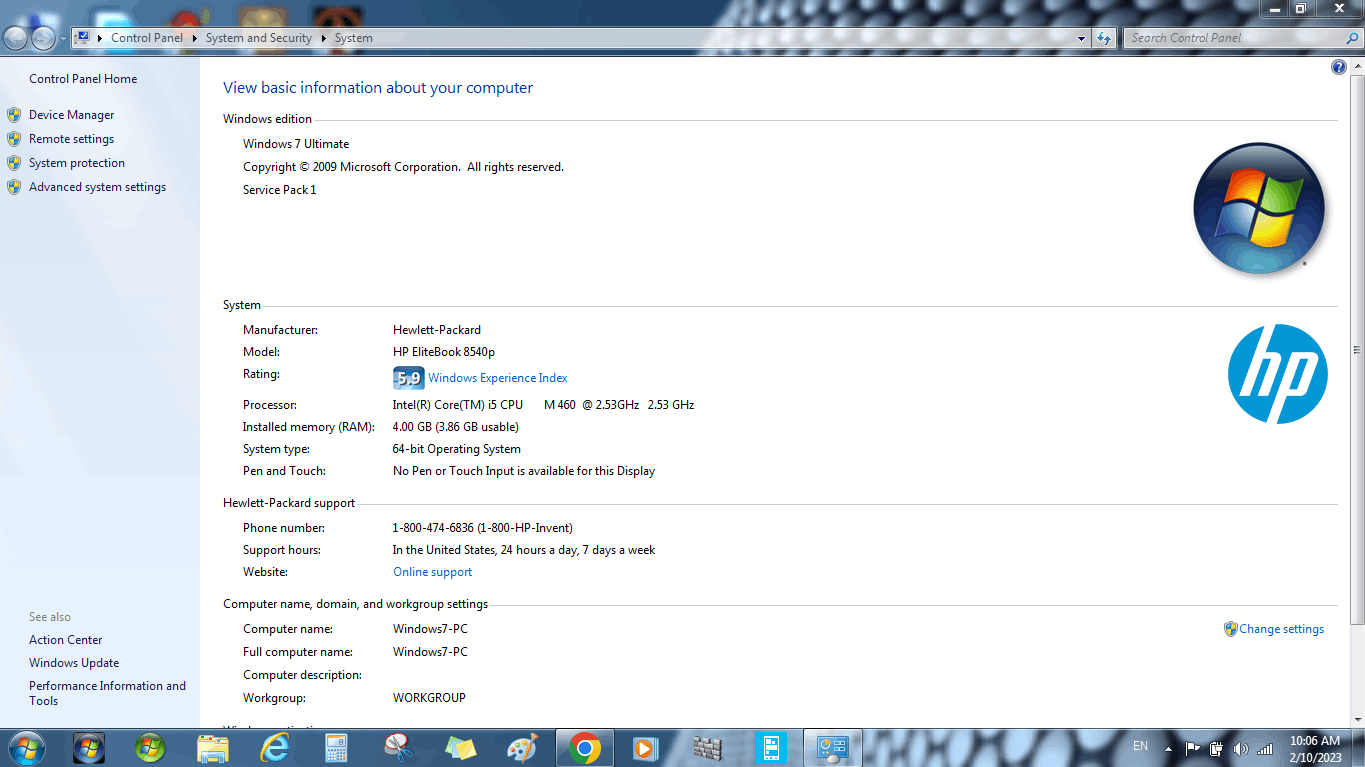The width and height of the screenshot is (1365, 767).
Task: Click '64-bit Operating System' text
Action: coord(457,449)
